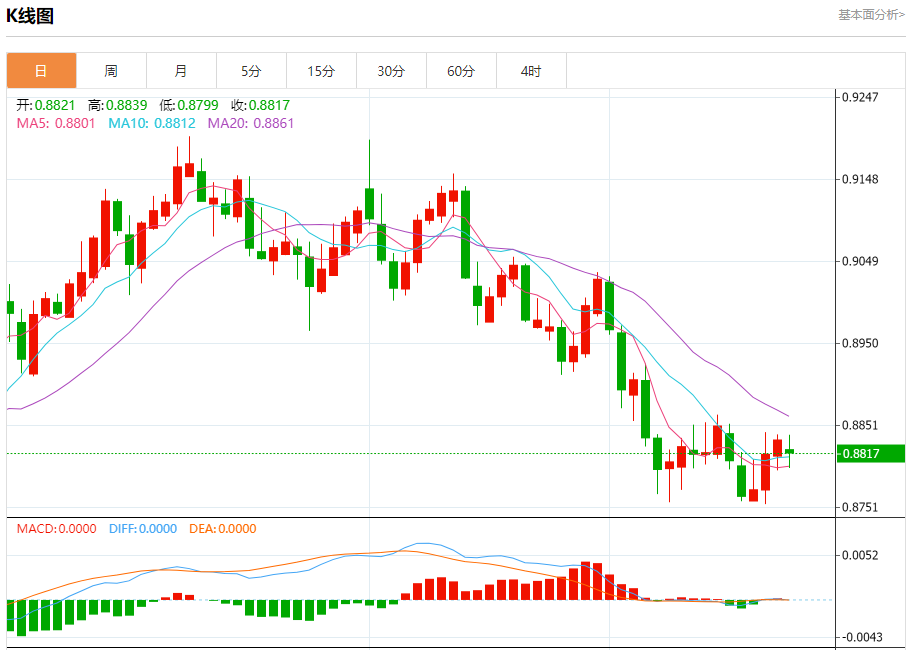The height and width of the screenshot is (650, 910).
Task: Click the MA5: 0.8801 label
Action: coord(56,123)
